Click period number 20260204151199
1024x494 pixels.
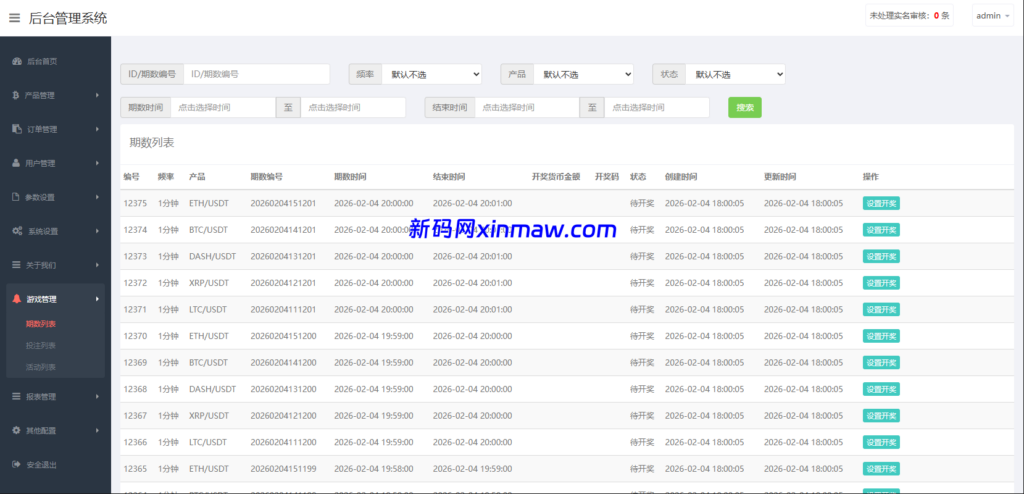283,469
